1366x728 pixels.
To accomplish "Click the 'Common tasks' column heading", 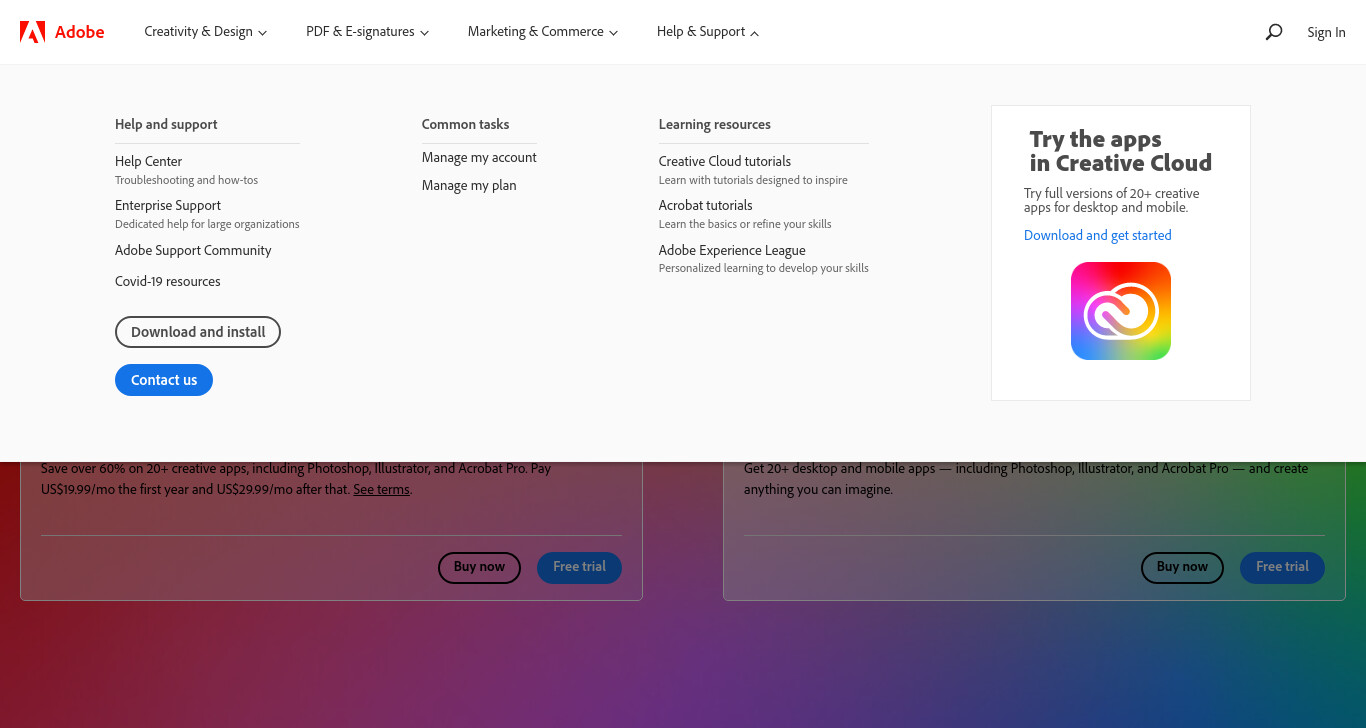I will (465, 124).
